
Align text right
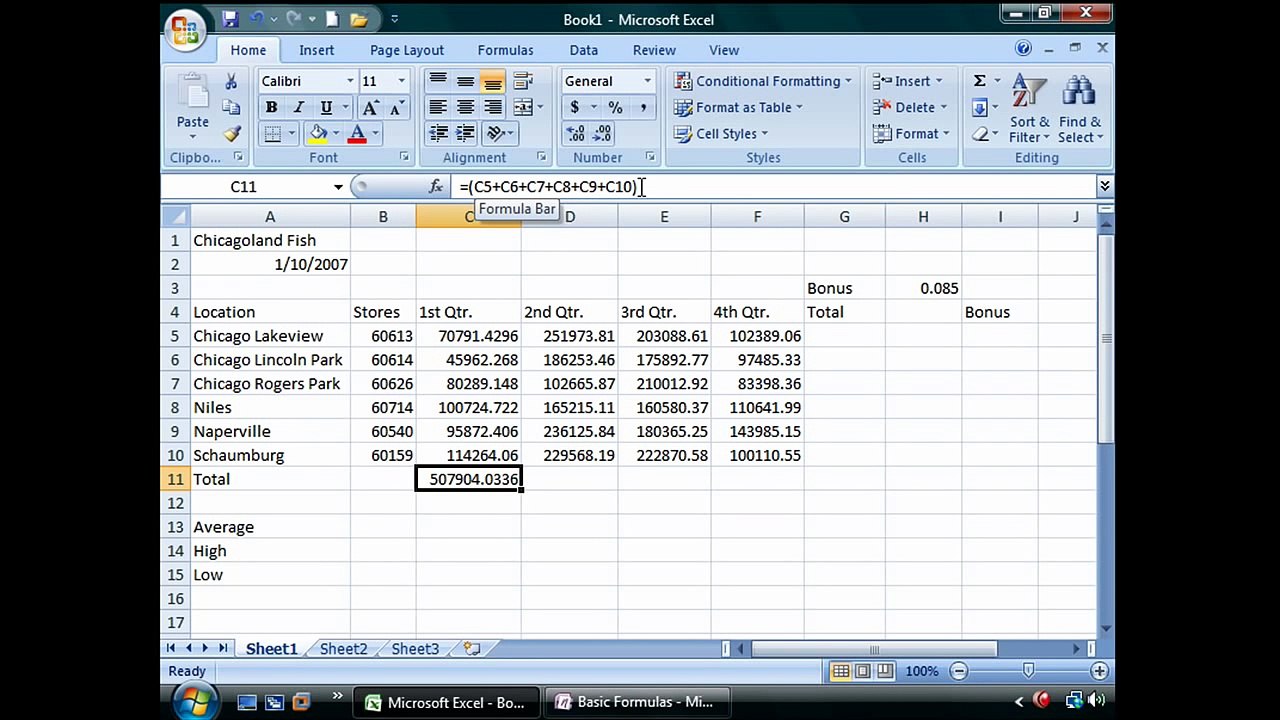tap(493, 108)
